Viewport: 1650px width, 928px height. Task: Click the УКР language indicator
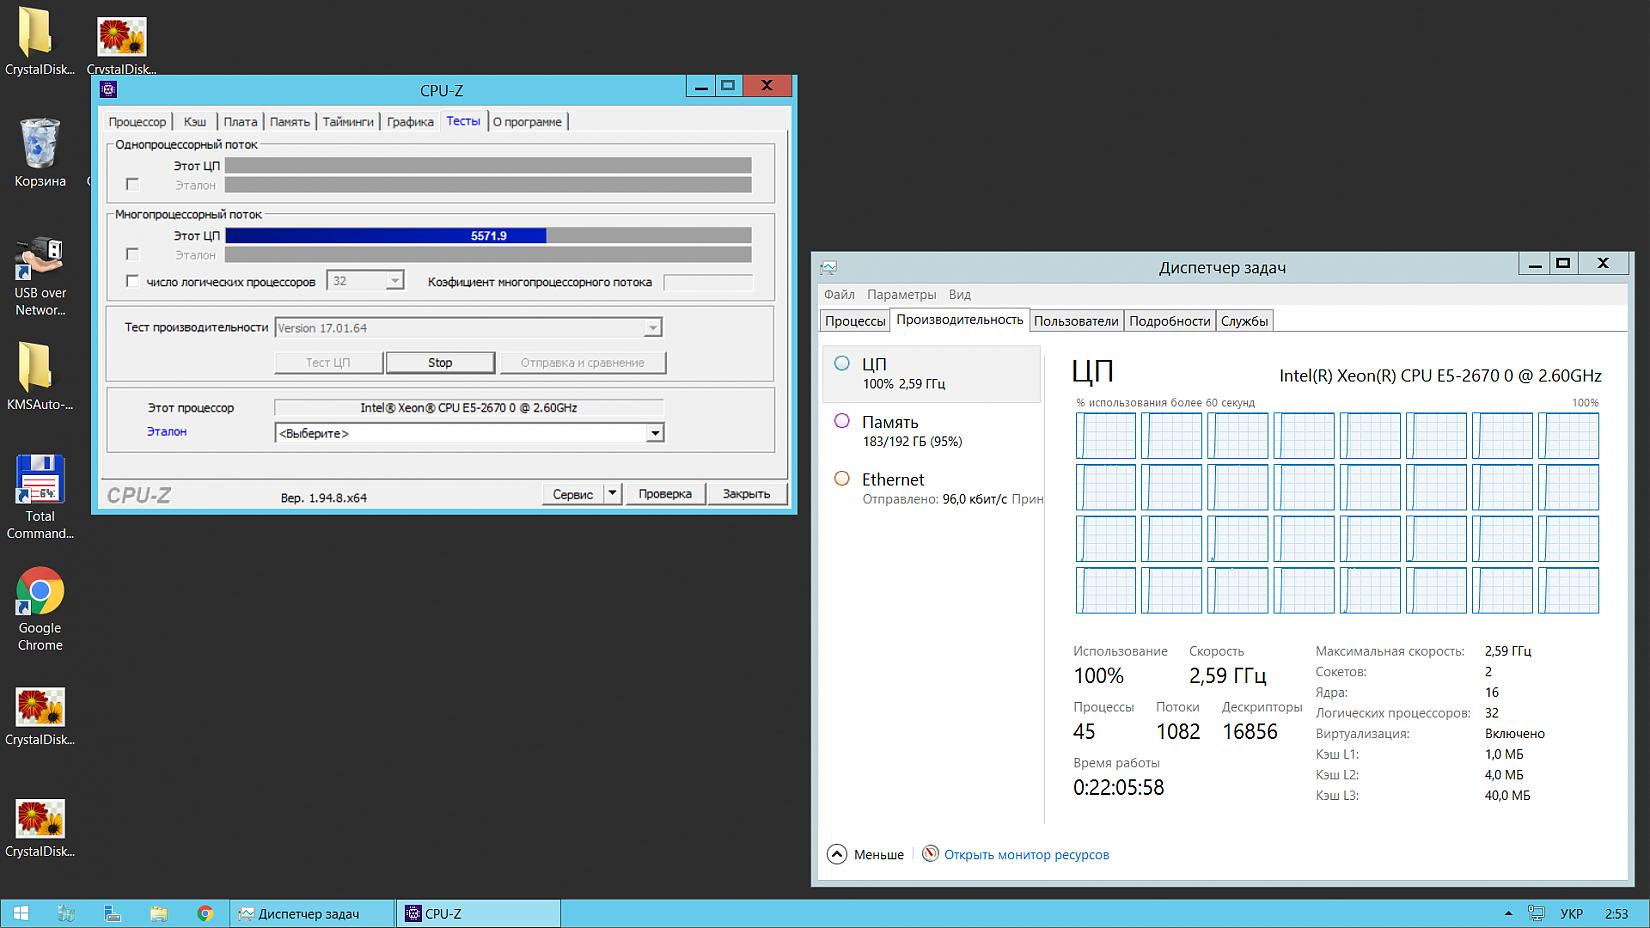pos(1571,914)
